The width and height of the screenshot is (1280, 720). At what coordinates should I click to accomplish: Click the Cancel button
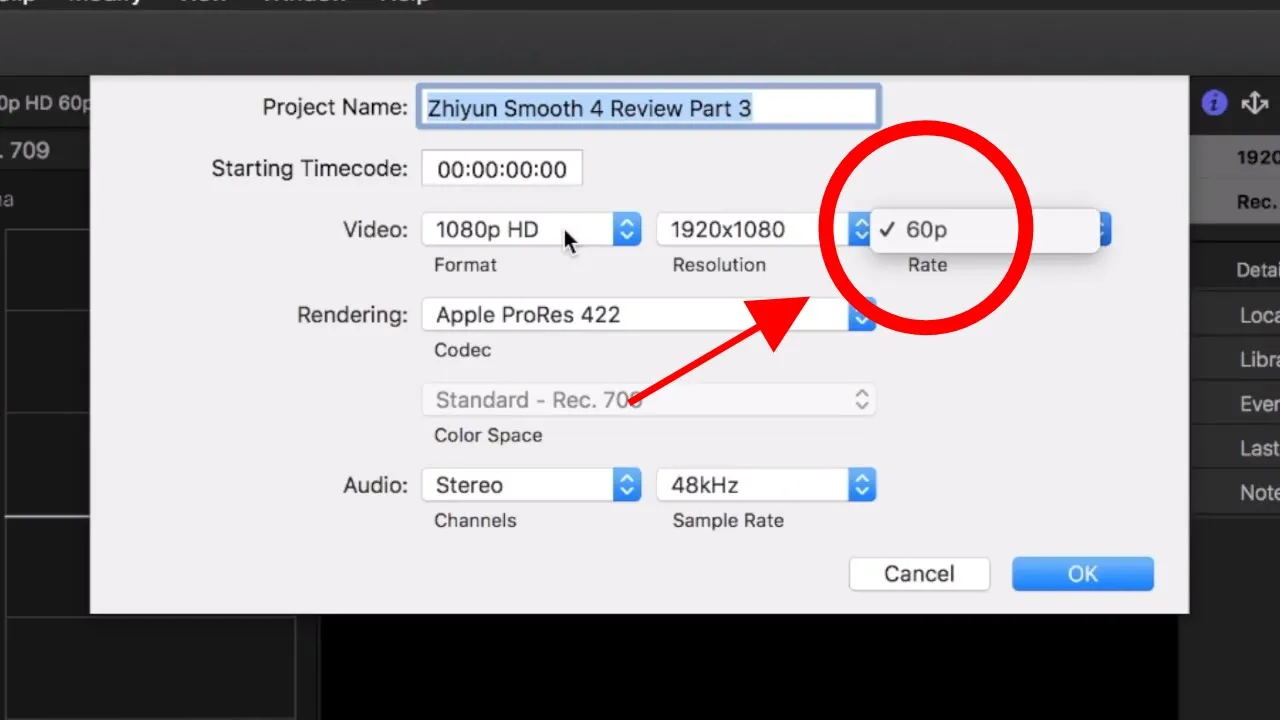(919, 574)
